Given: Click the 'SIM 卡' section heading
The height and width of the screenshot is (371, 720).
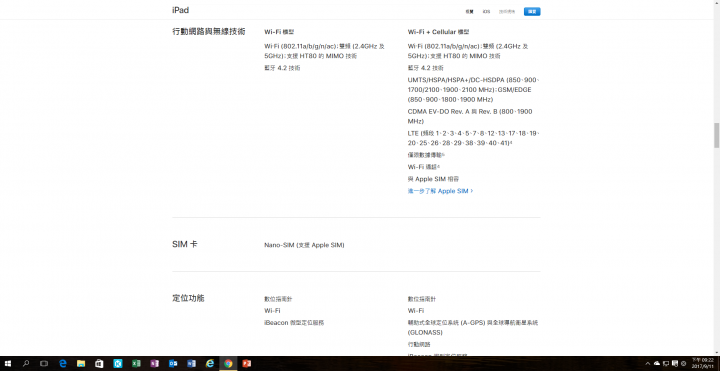Looking at the screenshot, I should coord(185,244).
